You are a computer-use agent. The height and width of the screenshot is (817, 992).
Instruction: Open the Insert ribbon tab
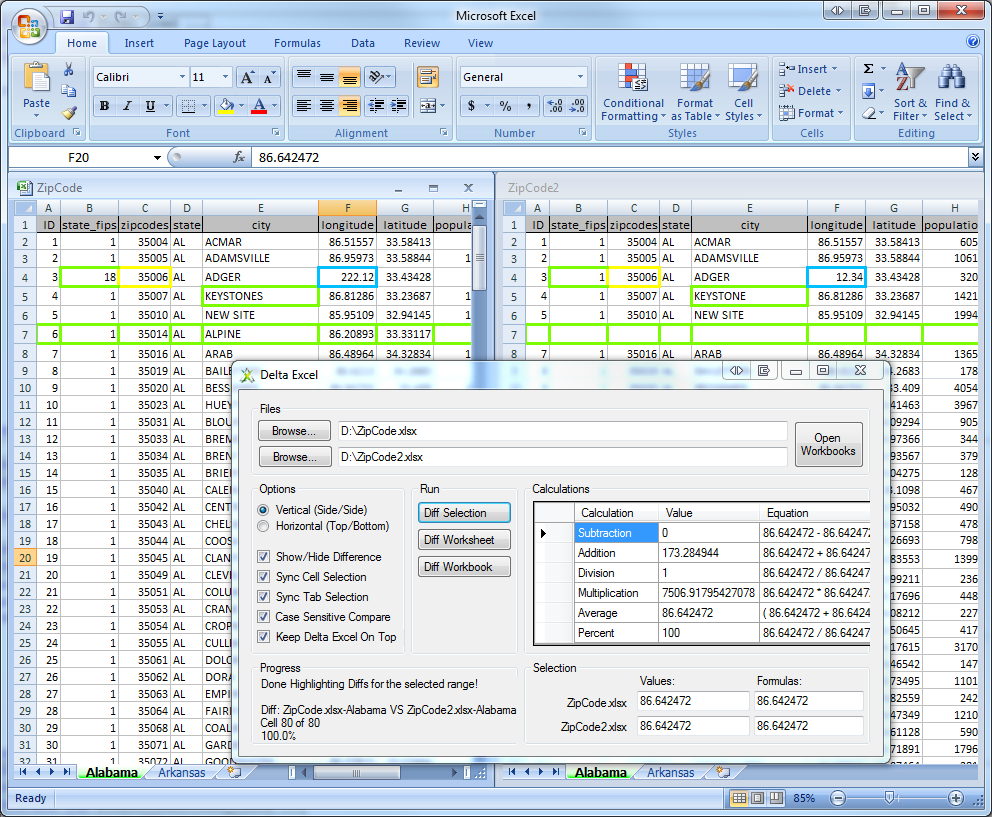pos(139,43)
